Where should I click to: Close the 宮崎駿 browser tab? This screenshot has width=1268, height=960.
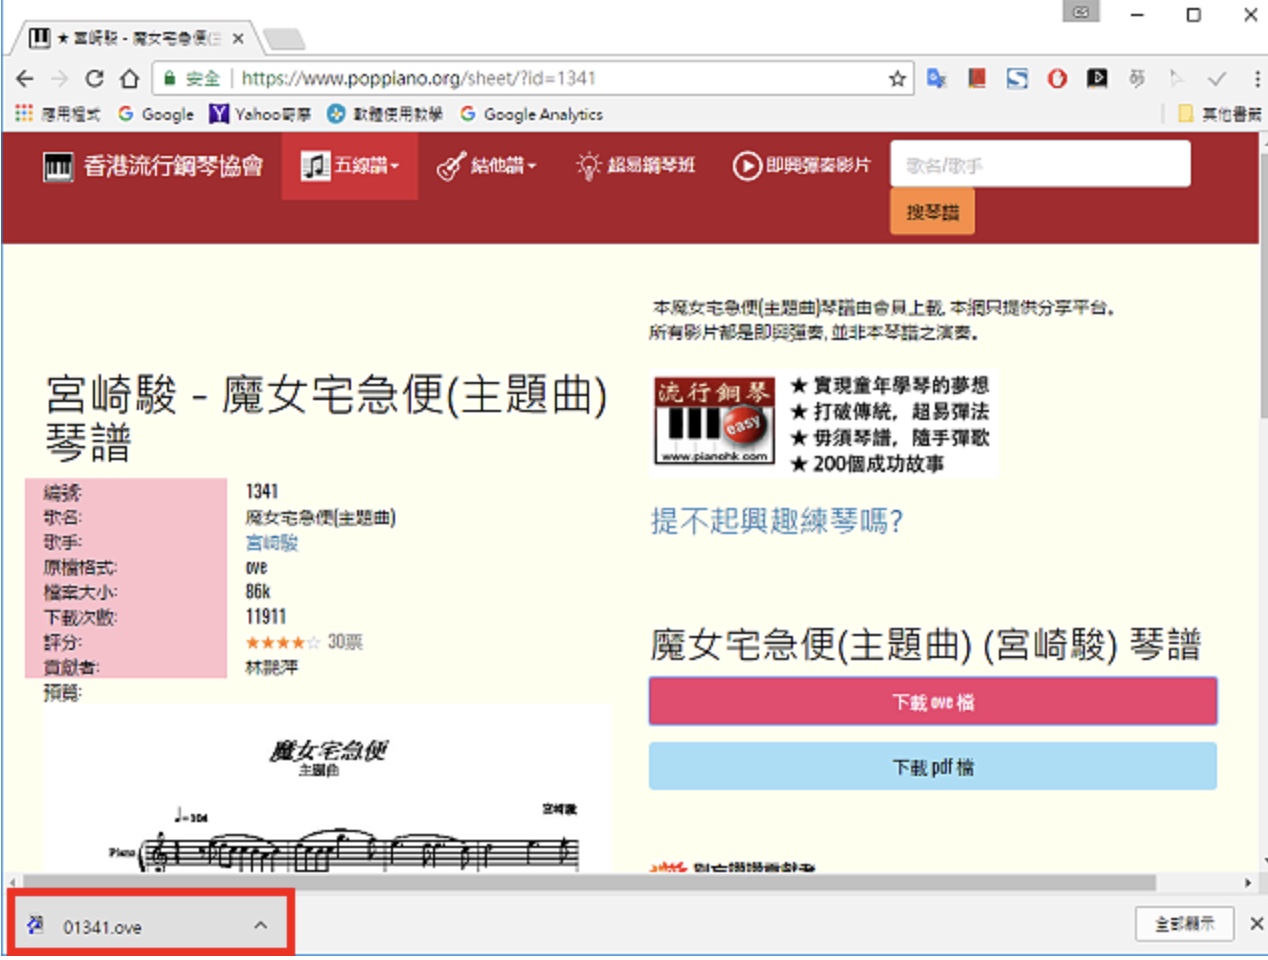[238, 38]
